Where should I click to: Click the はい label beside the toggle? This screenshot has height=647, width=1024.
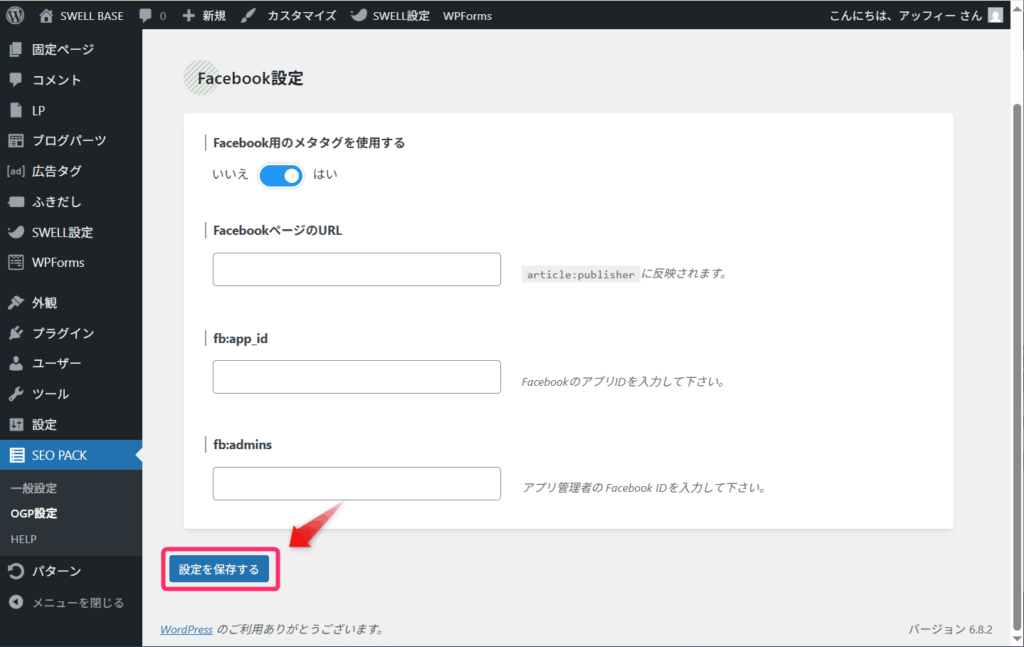click(325, 174)
